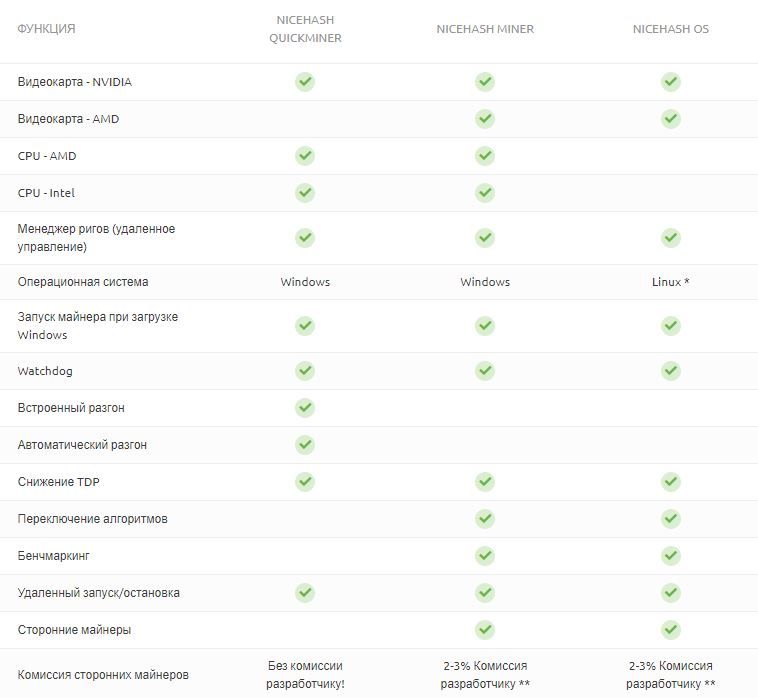This screenshot has width=758, height=698.
Task: Click the rig manager checkmark under NiceHash OS
Action: click(x=671, y=238)
